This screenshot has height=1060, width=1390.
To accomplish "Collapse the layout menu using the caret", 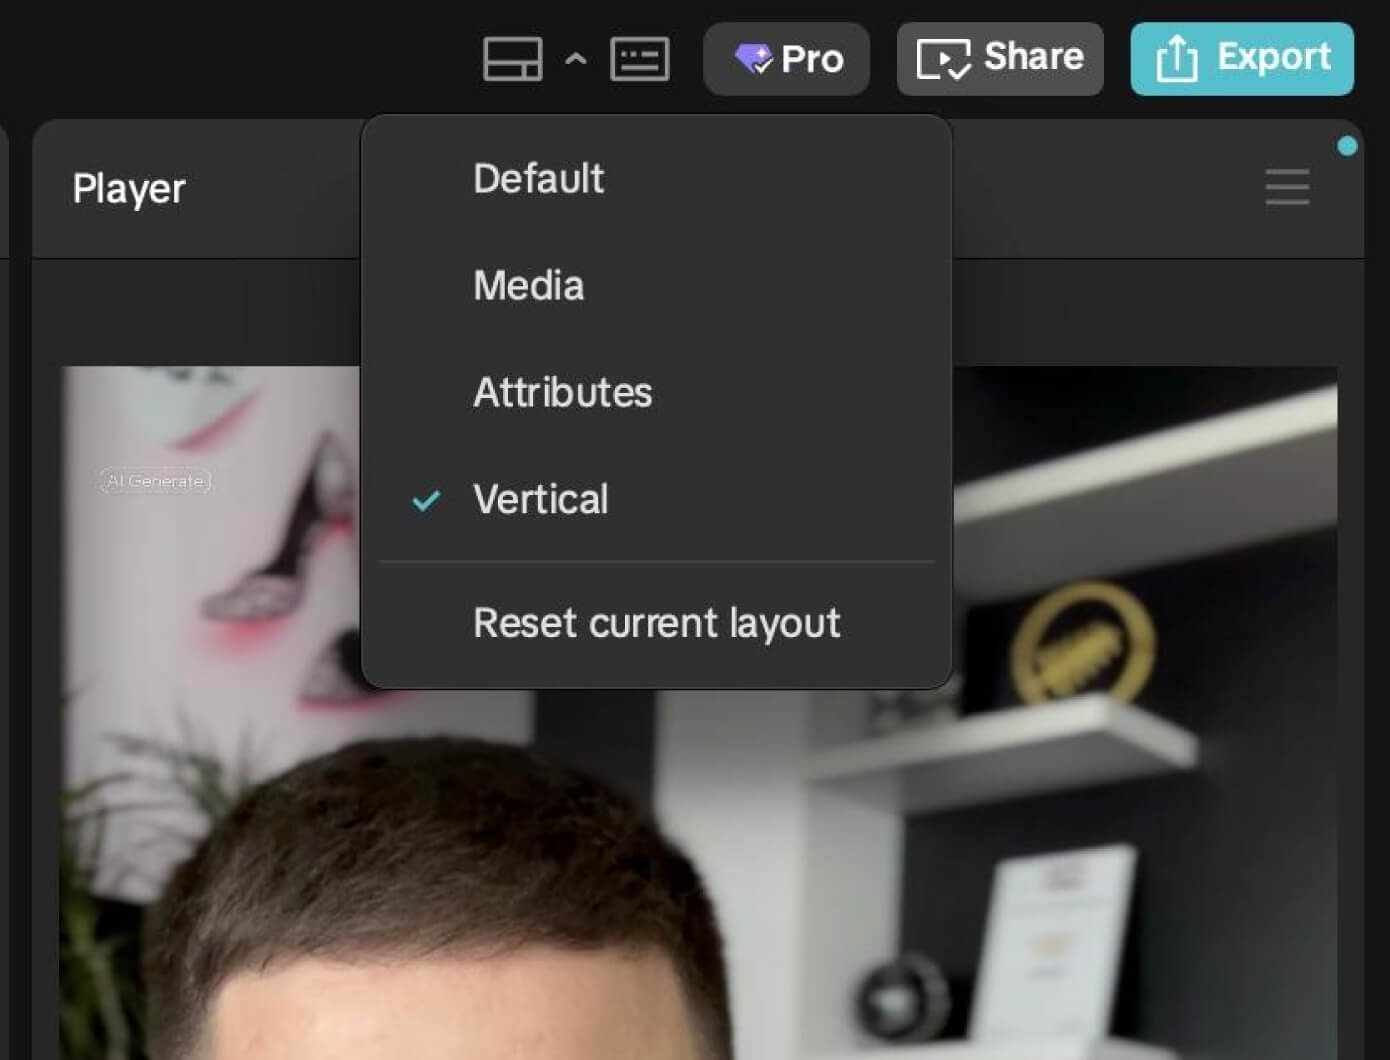I will pyautogui.click(x=575, y=59).
